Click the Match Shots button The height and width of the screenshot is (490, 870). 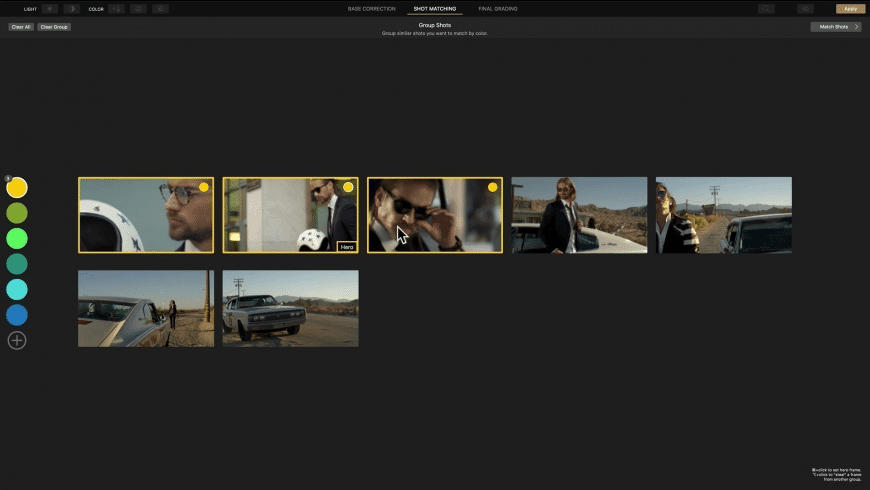tap(835, 27)
